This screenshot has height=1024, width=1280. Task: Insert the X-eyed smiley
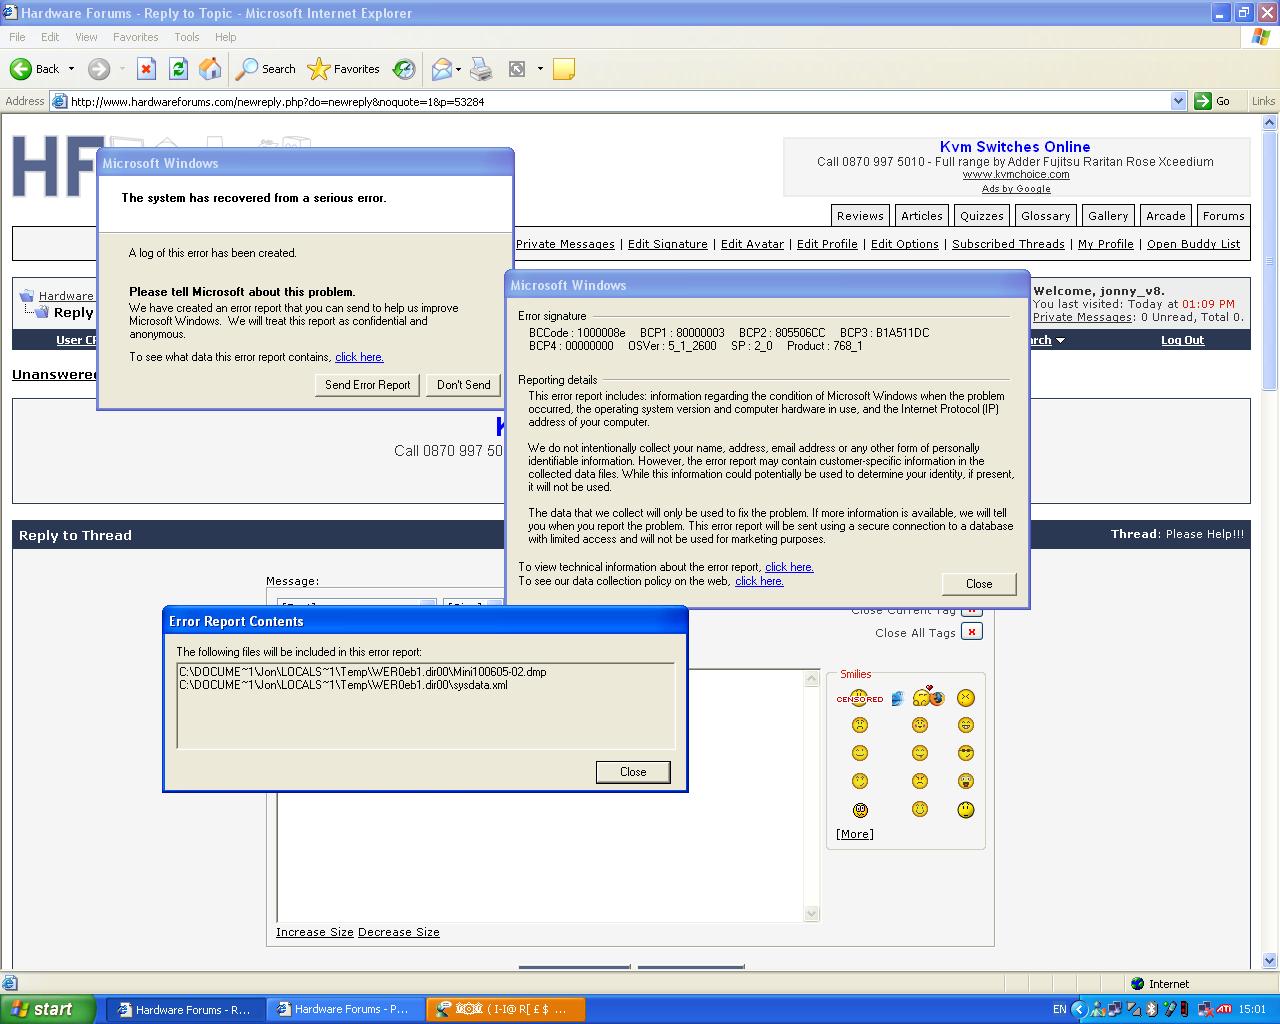(x=965, y=698)
